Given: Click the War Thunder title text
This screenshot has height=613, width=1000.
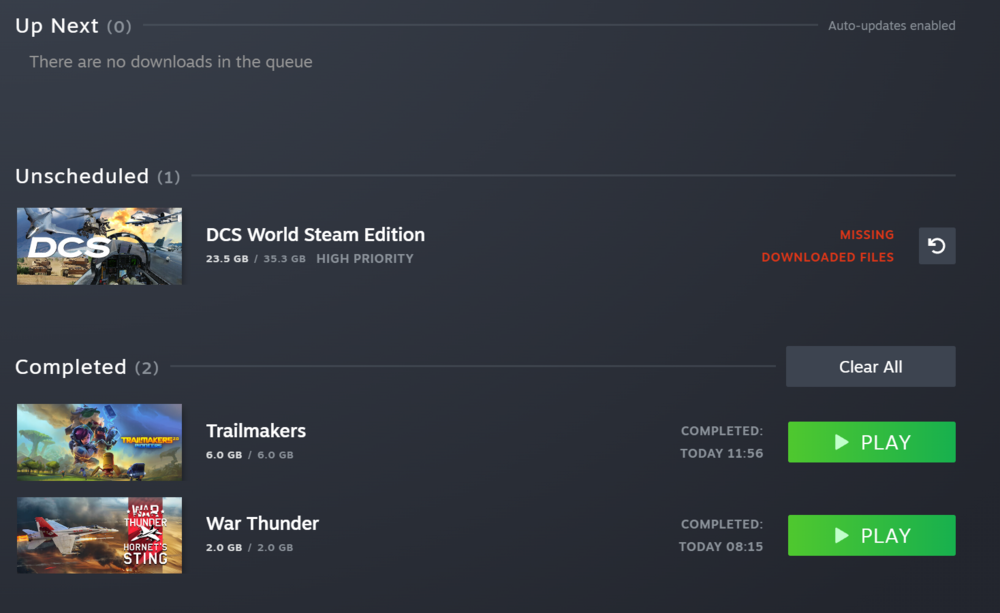Looking at the screenshot, I should pos(262,524).
